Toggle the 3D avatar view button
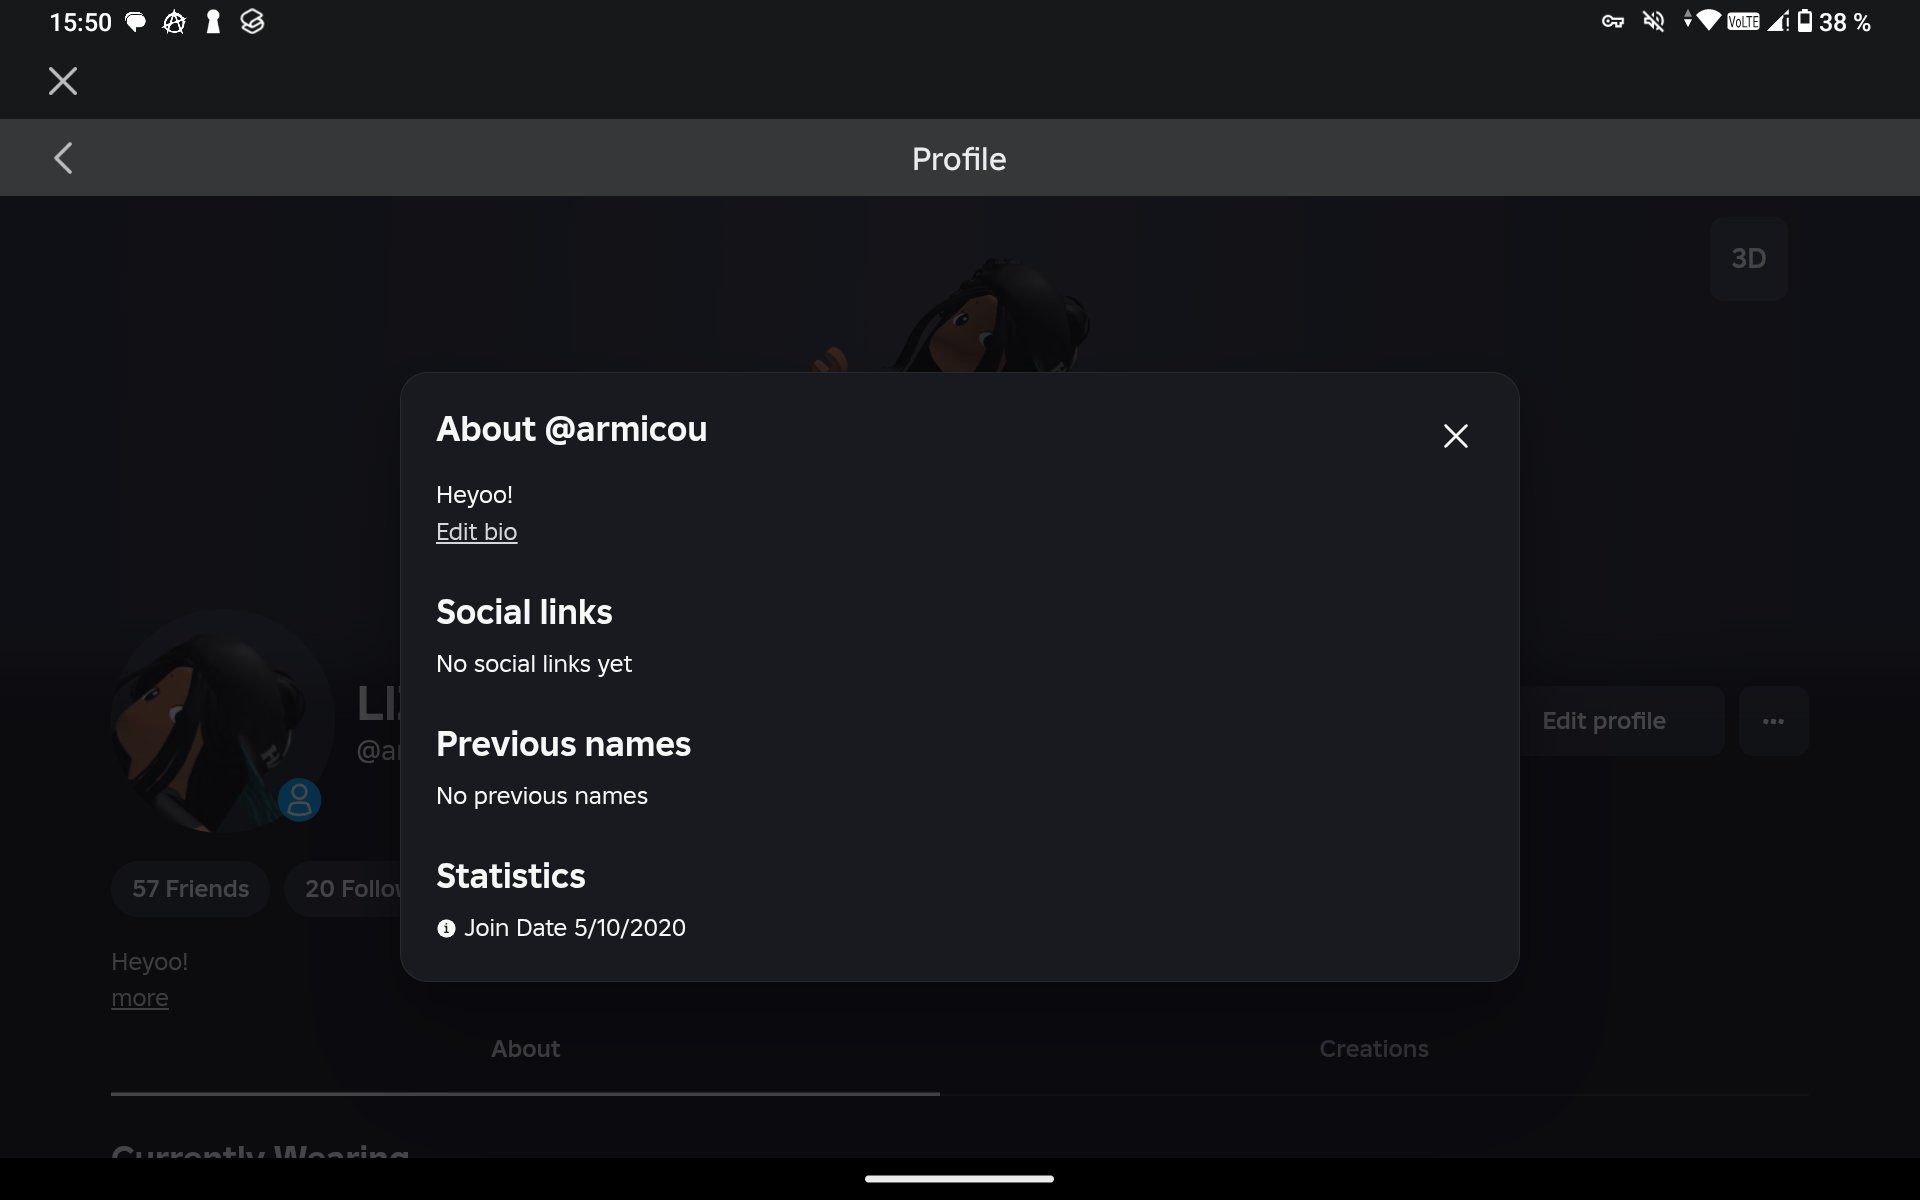 click(1748, 259)
